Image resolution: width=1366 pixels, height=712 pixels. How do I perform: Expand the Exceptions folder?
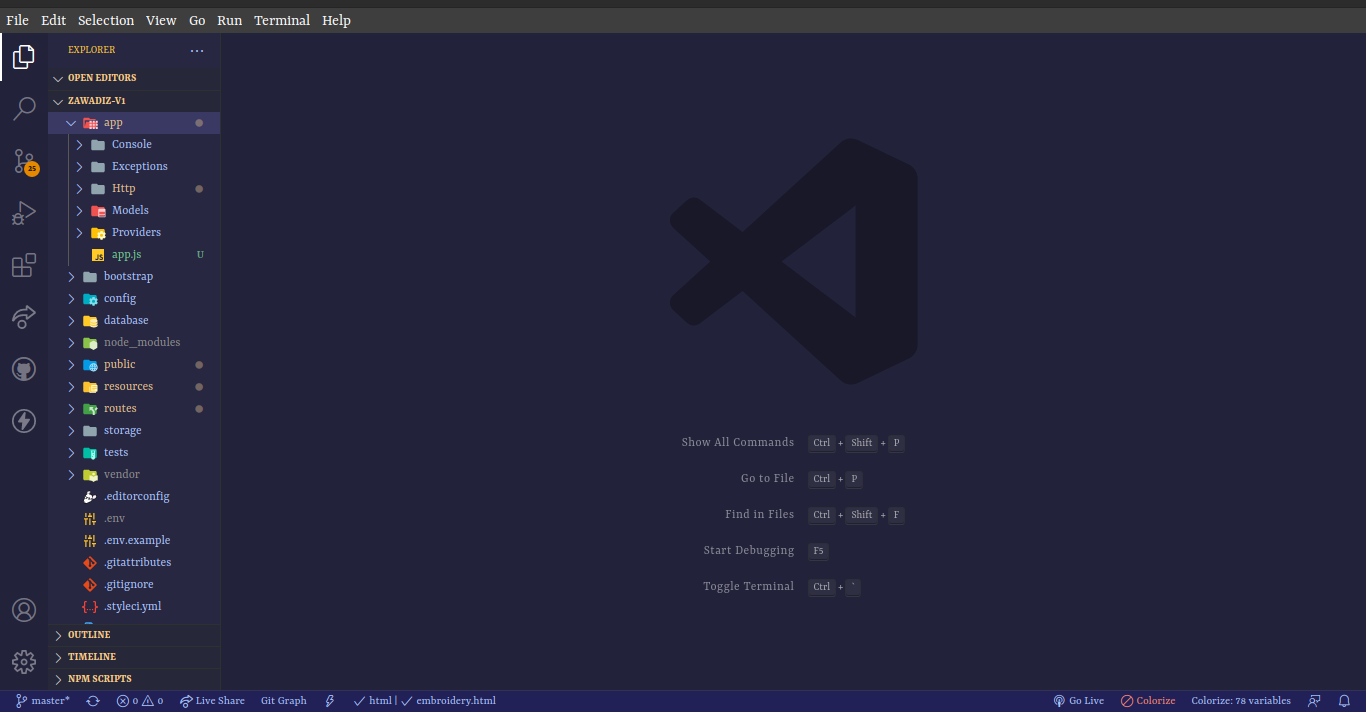pyautogui.click(x=134, y=167)
